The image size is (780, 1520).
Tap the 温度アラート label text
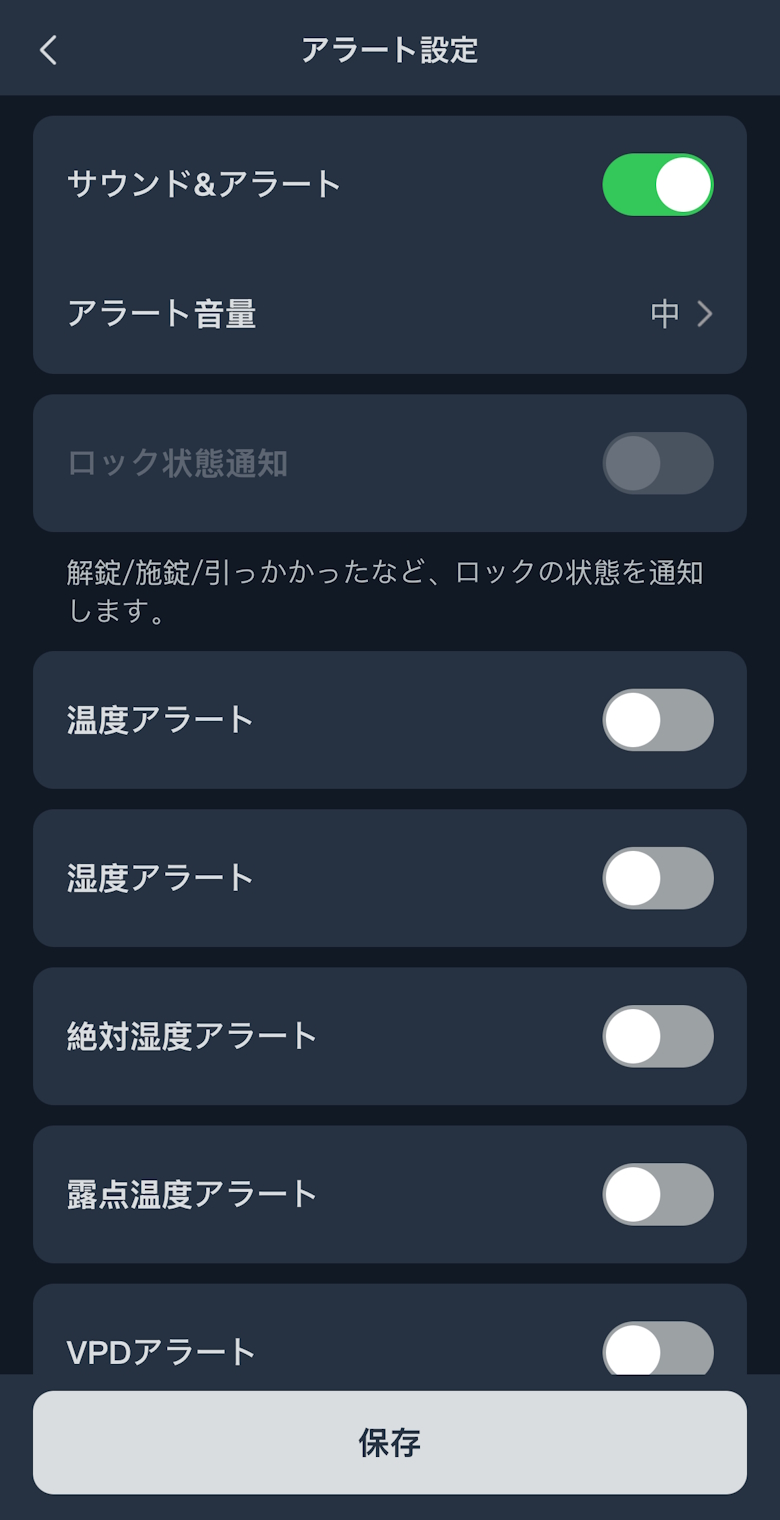pyautogui.click(x=160, y=720)
